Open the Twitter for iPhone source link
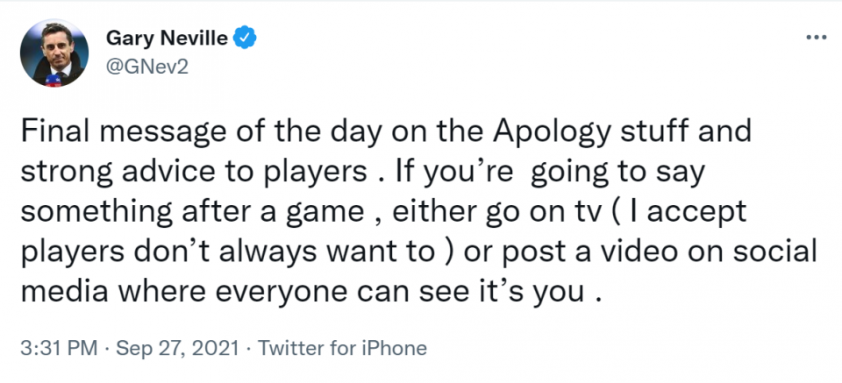The image size is (842, 383). click(343, 348)
